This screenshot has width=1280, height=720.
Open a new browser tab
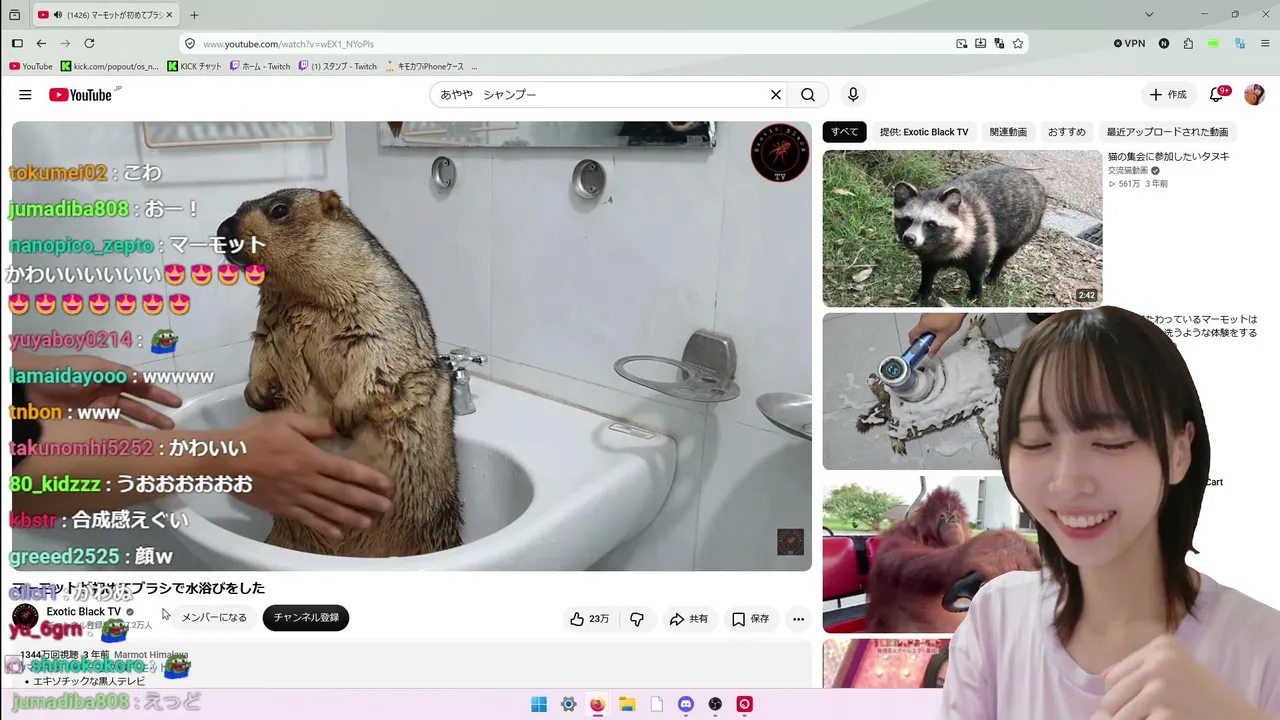194,15
